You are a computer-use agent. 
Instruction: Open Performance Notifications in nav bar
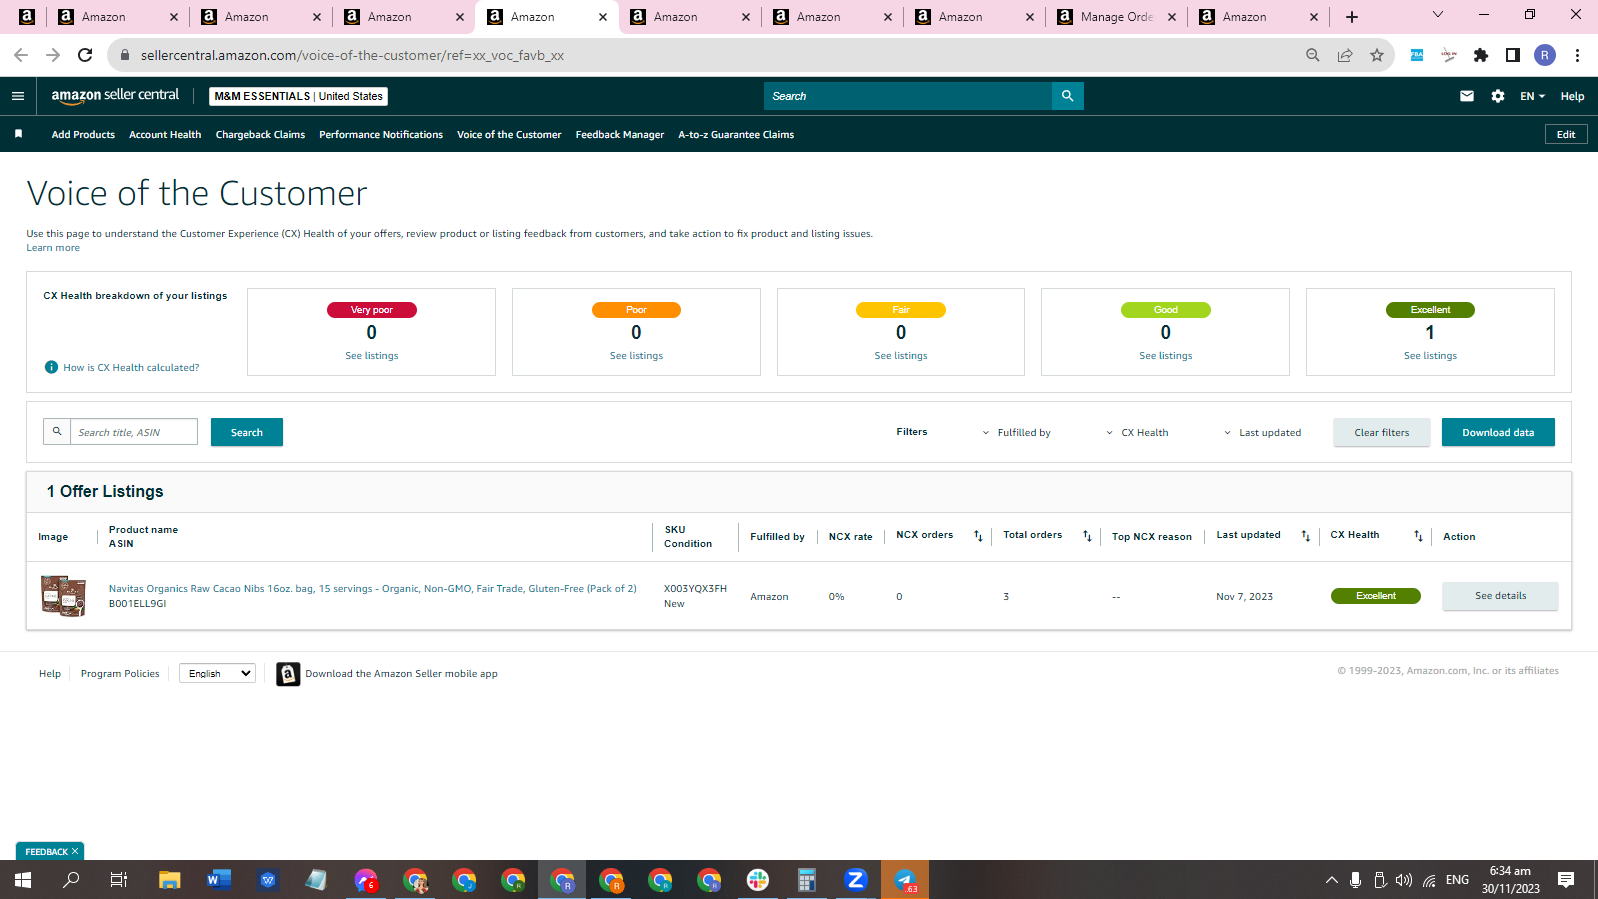[x=381, y=134]
